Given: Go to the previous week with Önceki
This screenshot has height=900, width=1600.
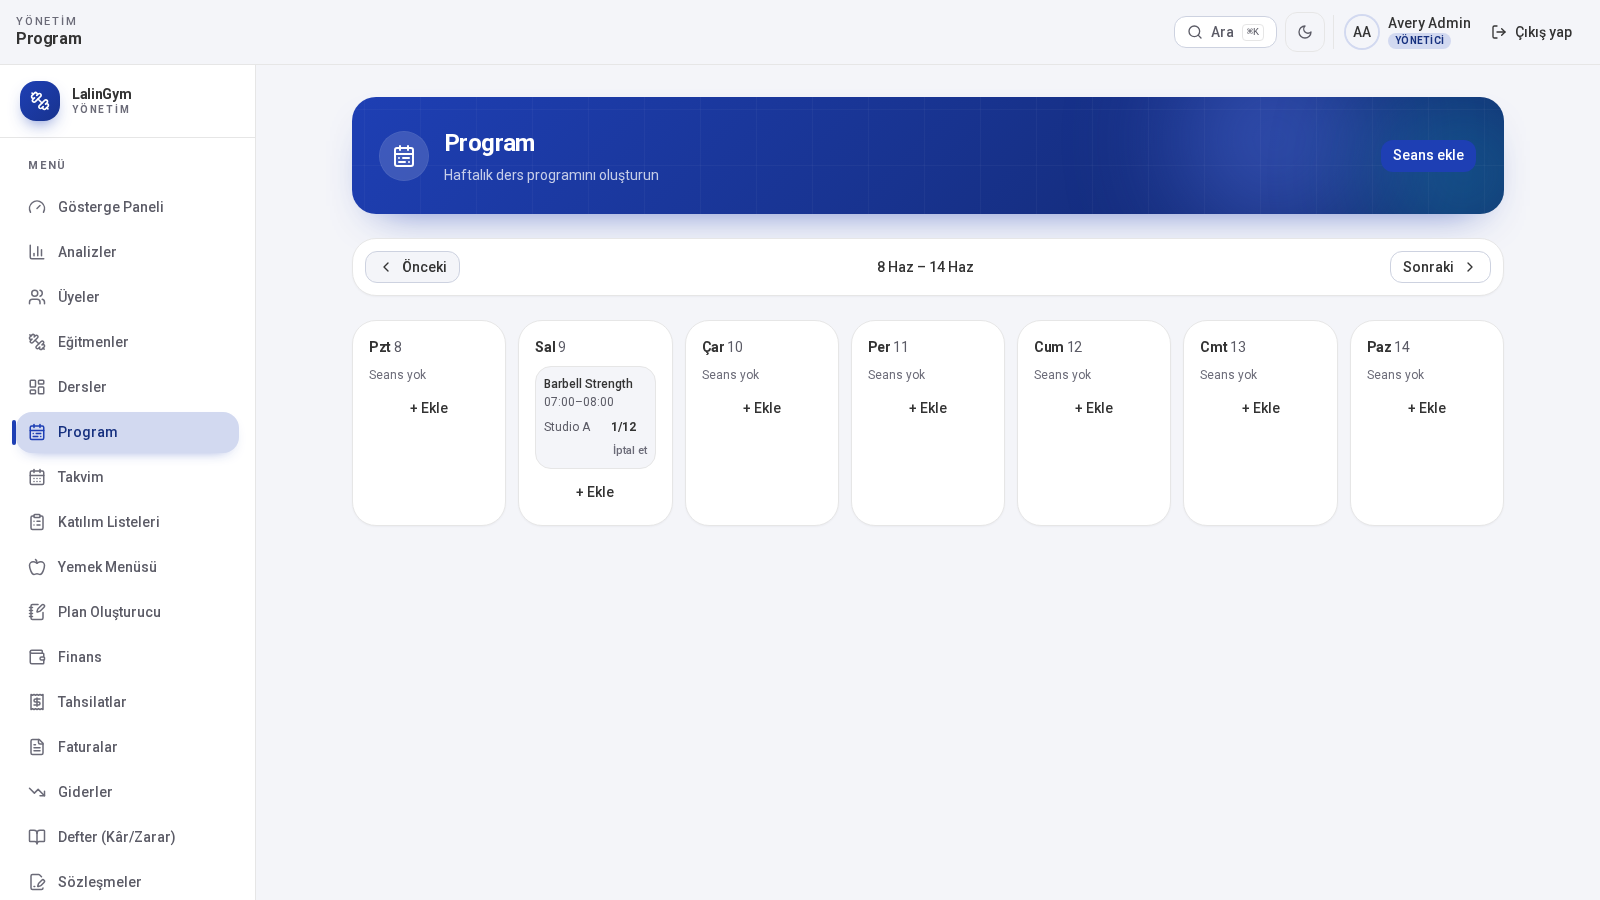Looking at the screenshot, I should tap(412, 267).
